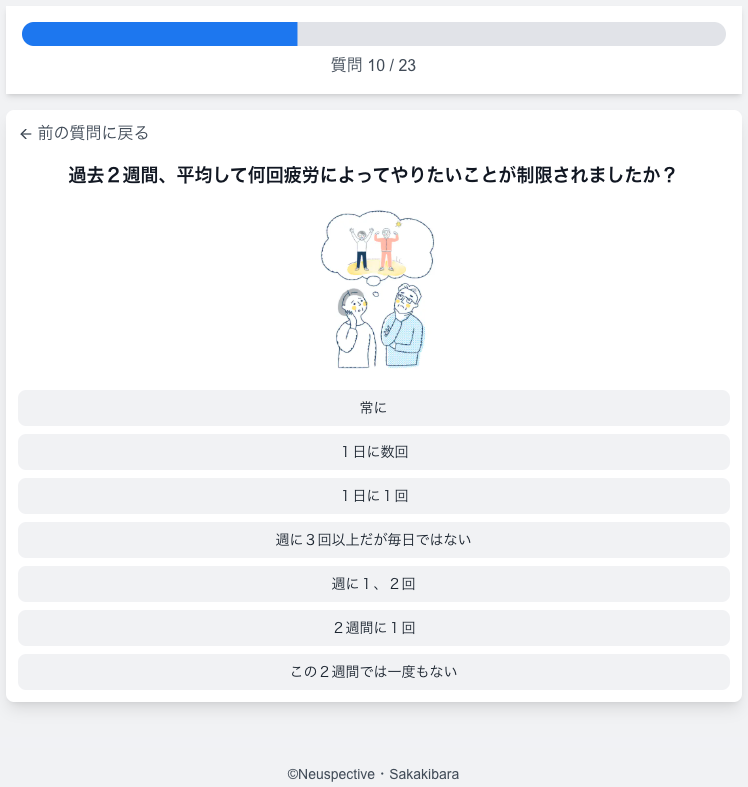Click the ©Neuspective footer text
Screen dimensions: 748x787
pyautogui.click(x=331, y=774)
